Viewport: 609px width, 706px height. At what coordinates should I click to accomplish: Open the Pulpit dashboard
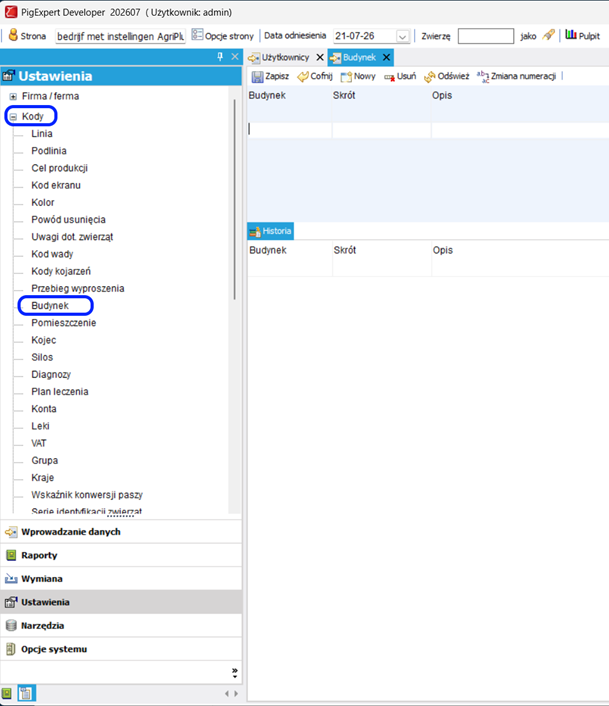click(x=582, y=36)
